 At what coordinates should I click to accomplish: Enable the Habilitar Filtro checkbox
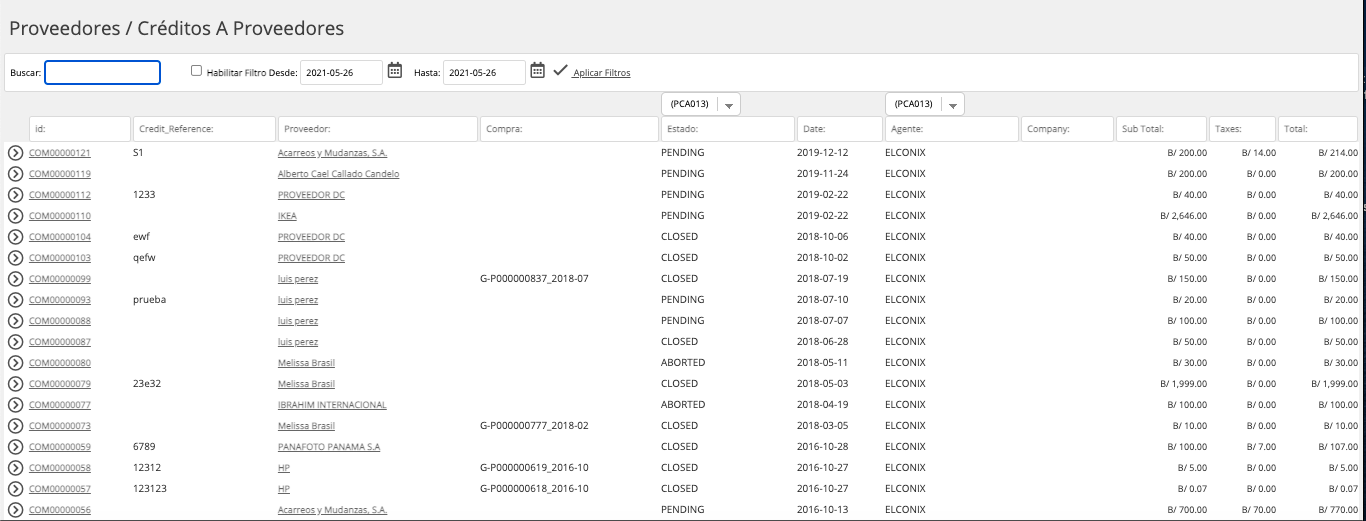pyautogui.click(x=196, y=71)
